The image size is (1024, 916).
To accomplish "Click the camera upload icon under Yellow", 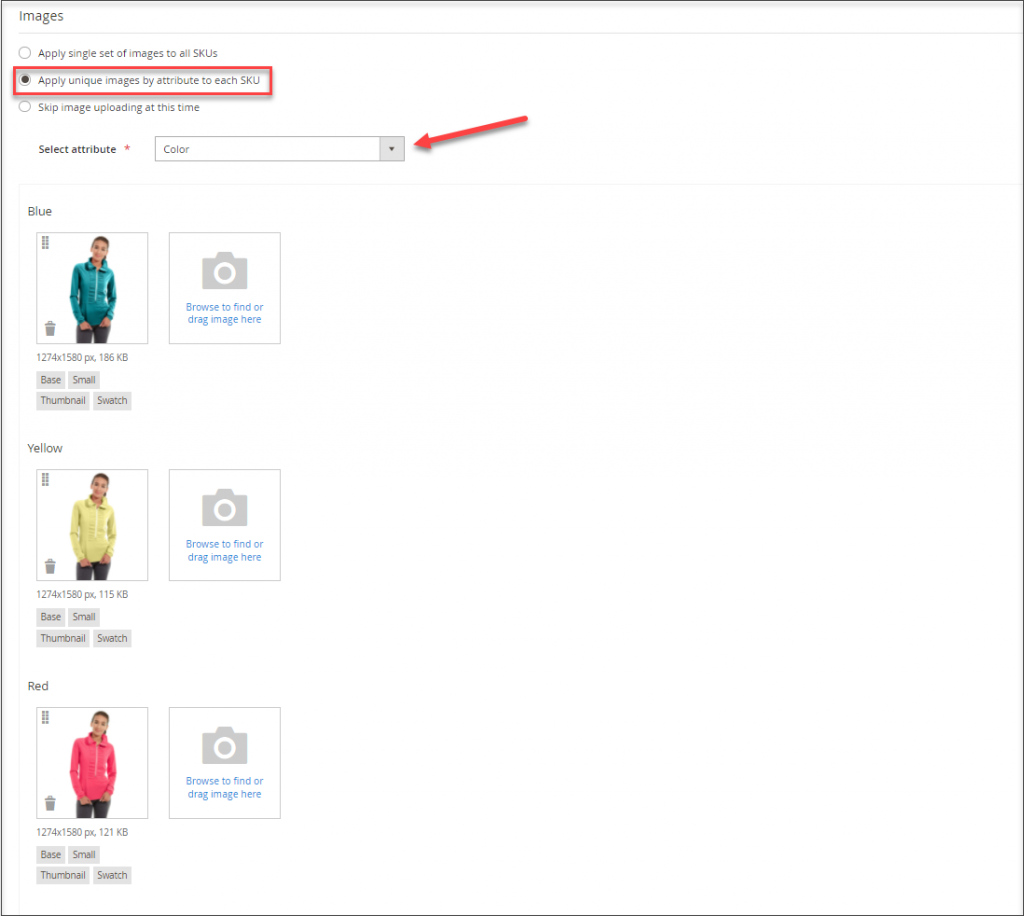I will [x=224, y=507].
